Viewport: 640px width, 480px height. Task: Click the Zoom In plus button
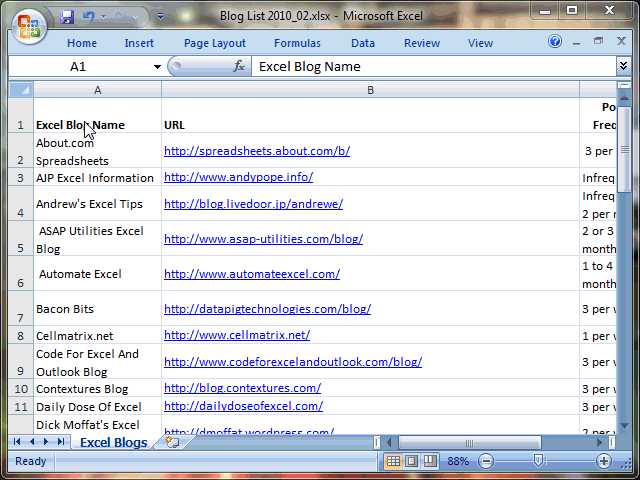pos(604,461)
